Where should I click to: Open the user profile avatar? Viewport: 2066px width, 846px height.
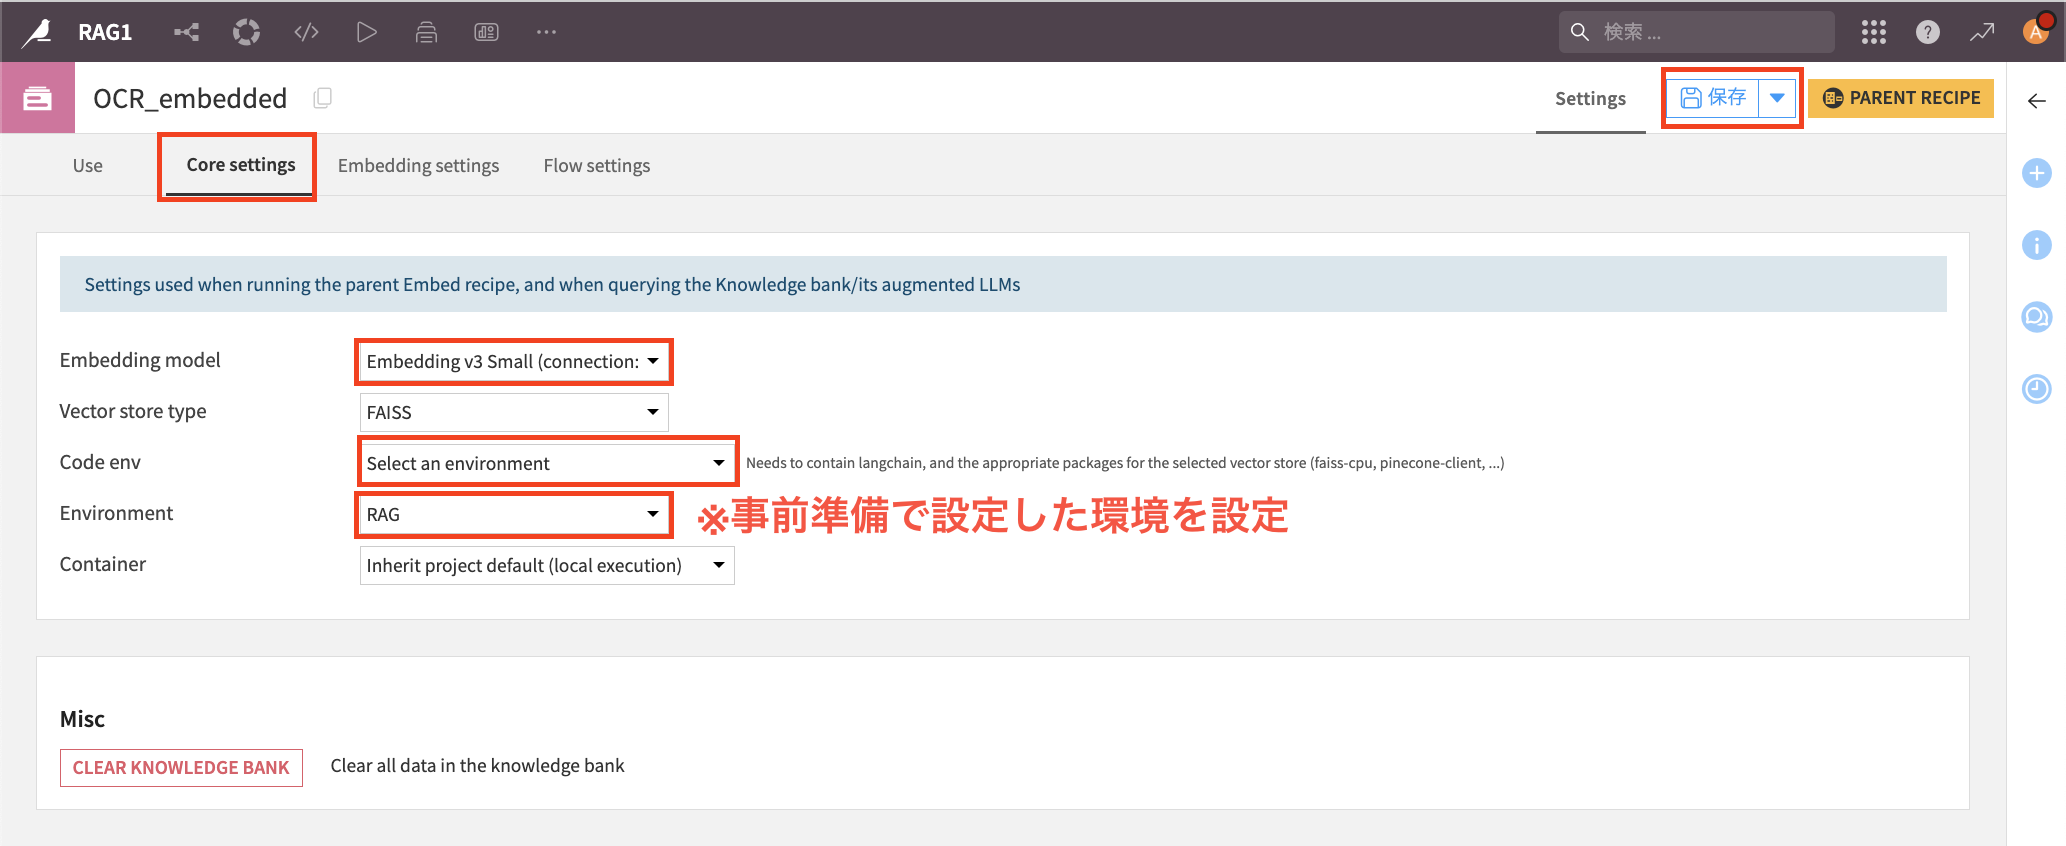click(x=2037, y=30)
